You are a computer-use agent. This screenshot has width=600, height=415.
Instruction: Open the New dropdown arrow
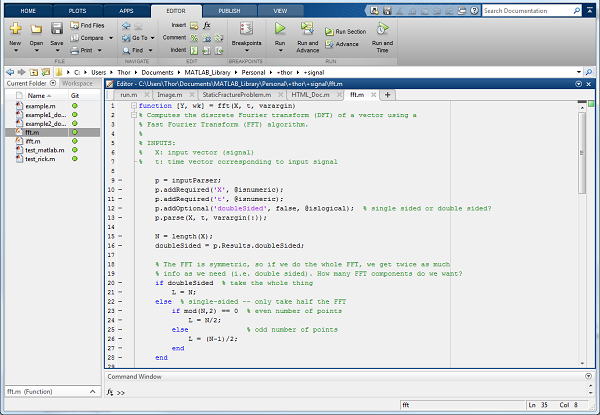point(15,50)
